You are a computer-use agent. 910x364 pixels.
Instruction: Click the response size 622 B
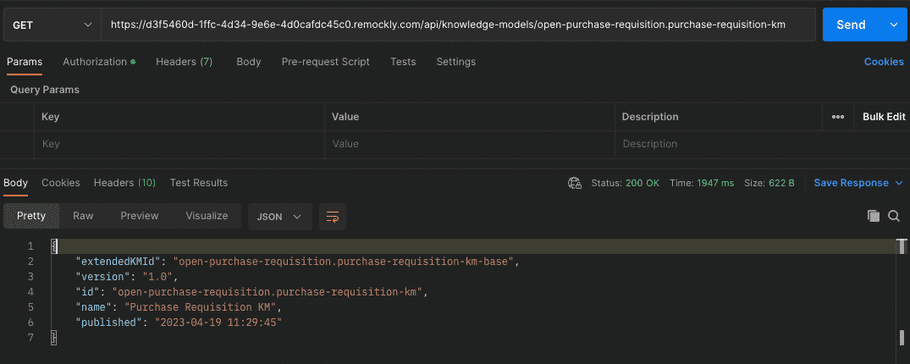point(781,183)
